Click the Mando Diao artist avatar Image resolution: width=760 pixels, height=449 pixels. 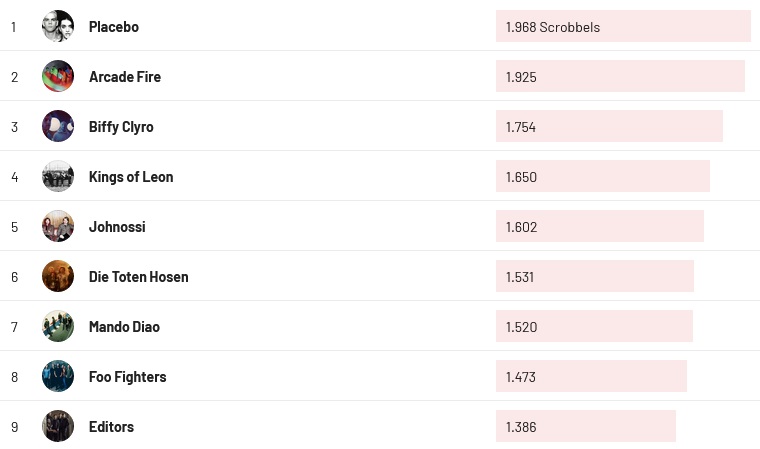[58, 327]
